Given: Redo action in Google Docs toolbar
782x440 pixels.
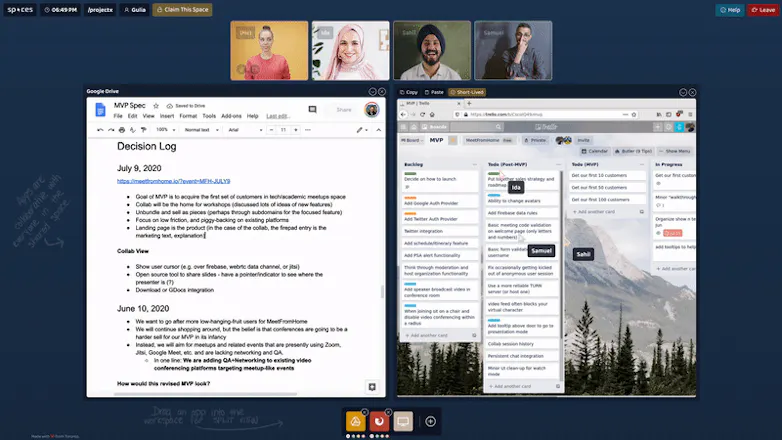Looking at the screenshot, I should click(x=111, y=130).
